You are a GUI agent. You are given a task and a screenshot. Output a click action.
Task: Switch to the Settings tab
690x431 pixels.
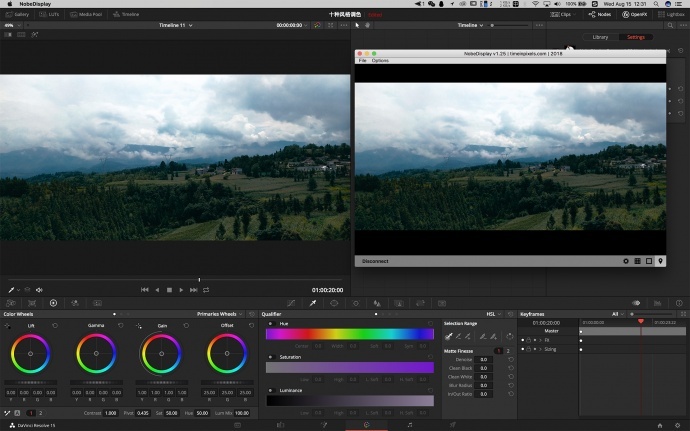pos(635,37)
